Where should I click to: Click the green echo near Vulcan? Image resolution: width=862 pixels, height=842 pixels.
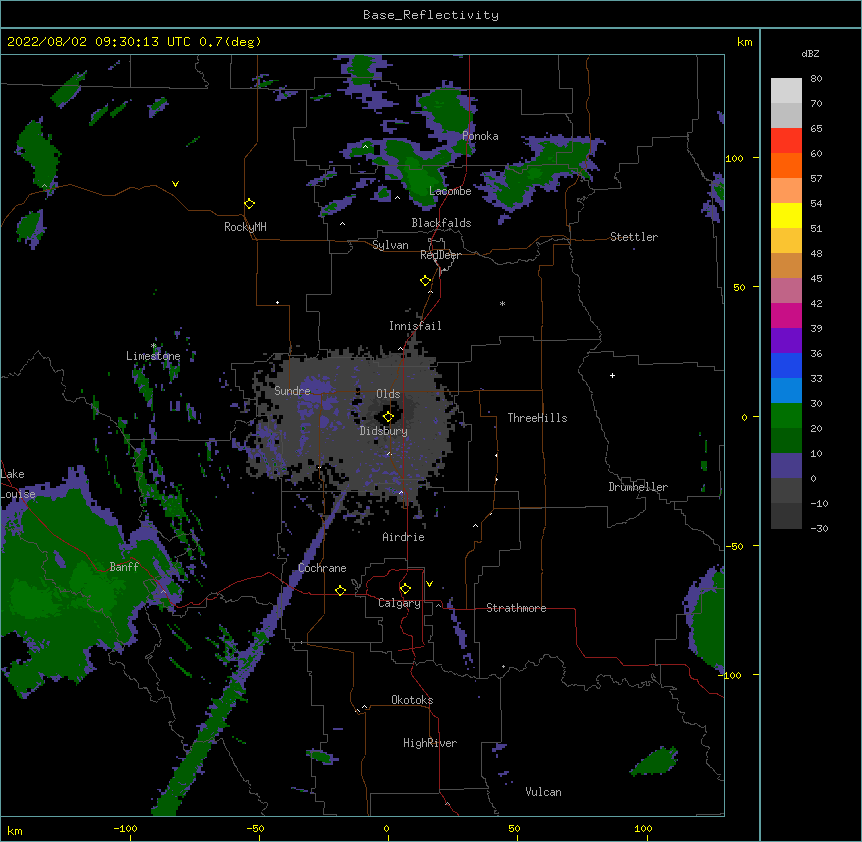tap(654, 762)
